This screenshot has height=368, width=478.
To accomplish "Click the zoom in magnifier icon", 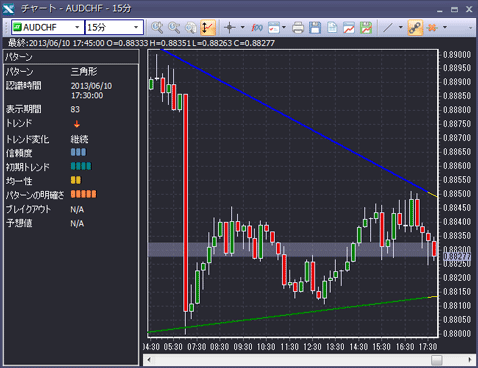I will [x=157, y=27].
